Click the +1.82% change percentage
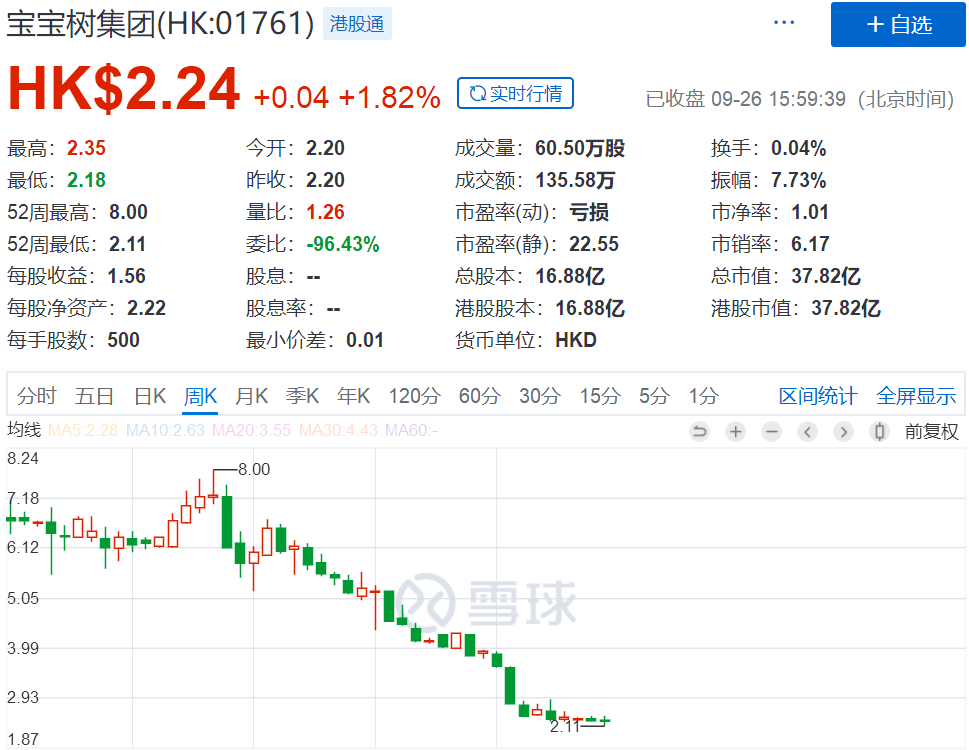The height and width of the screenshot is (750, 969). [389, 98]
